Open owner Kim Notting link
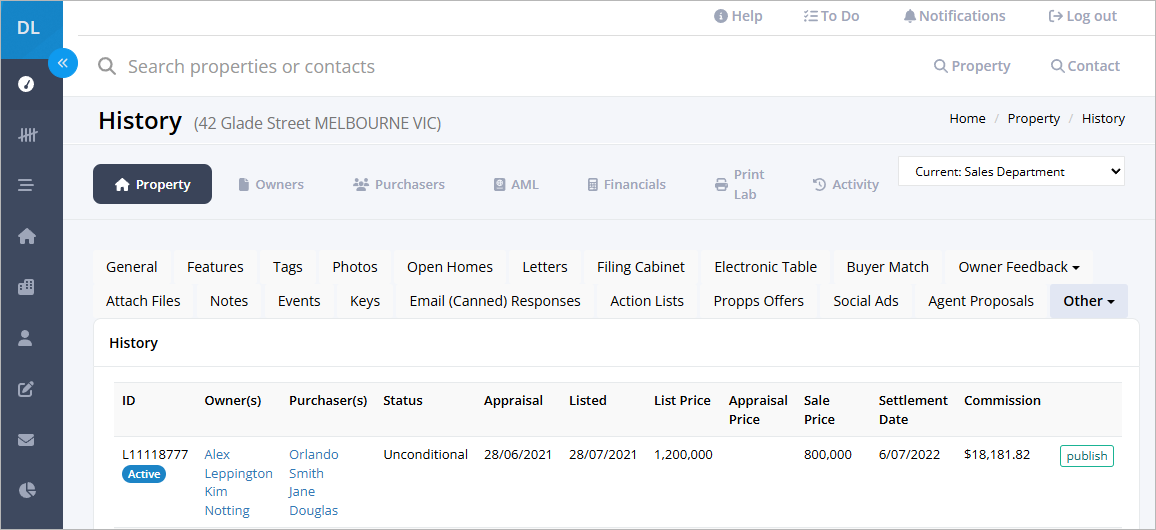The width and height of the screenshot is (1156, 530). point(227,501)
